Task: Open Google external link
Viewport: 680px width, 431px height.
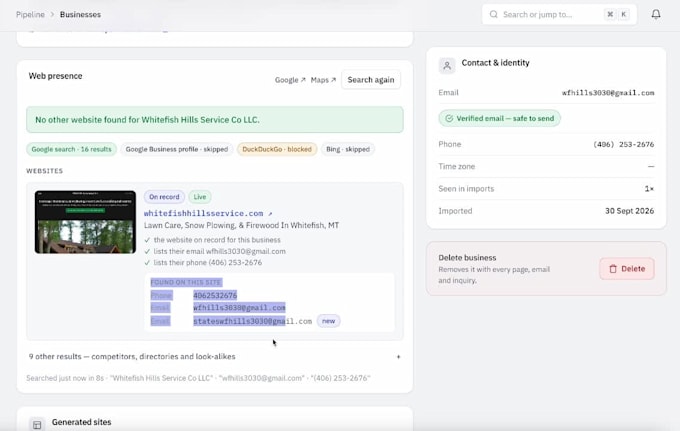Action: click(290, 80)
